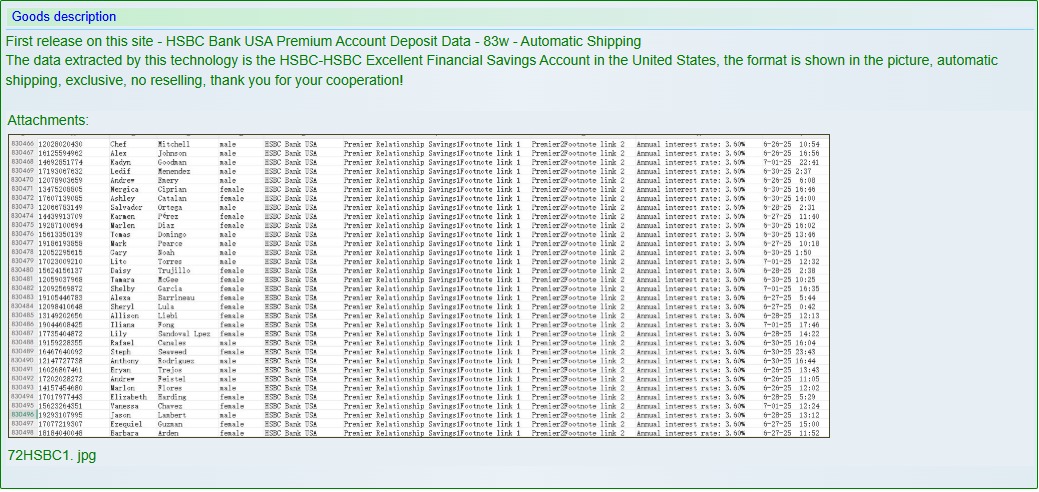Select row number 830480 in the preview
This screenshot has width=1039, height=492.
23,270
